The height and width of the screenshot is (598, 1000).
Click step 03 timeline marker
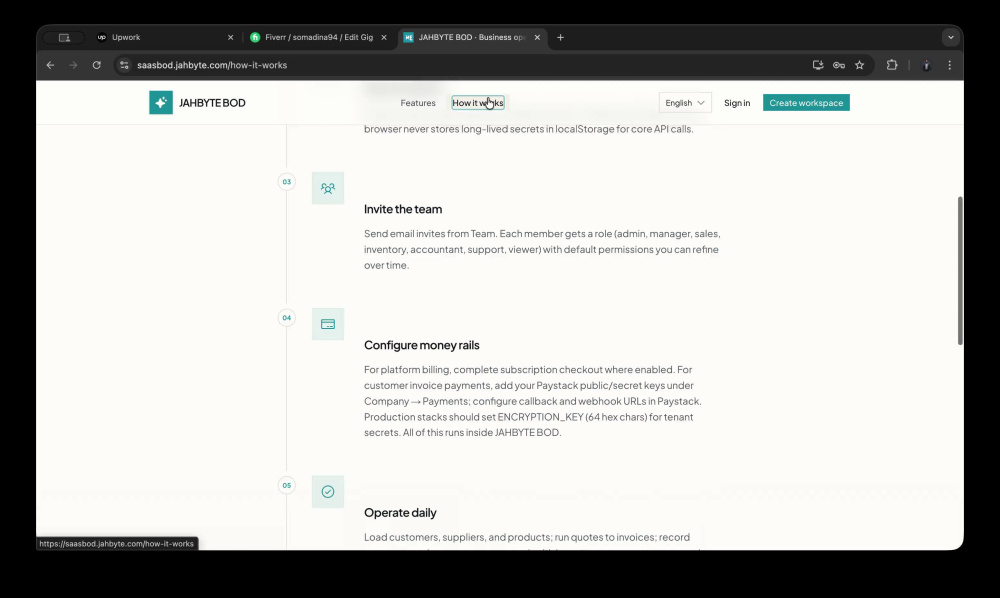coord(287,182)
